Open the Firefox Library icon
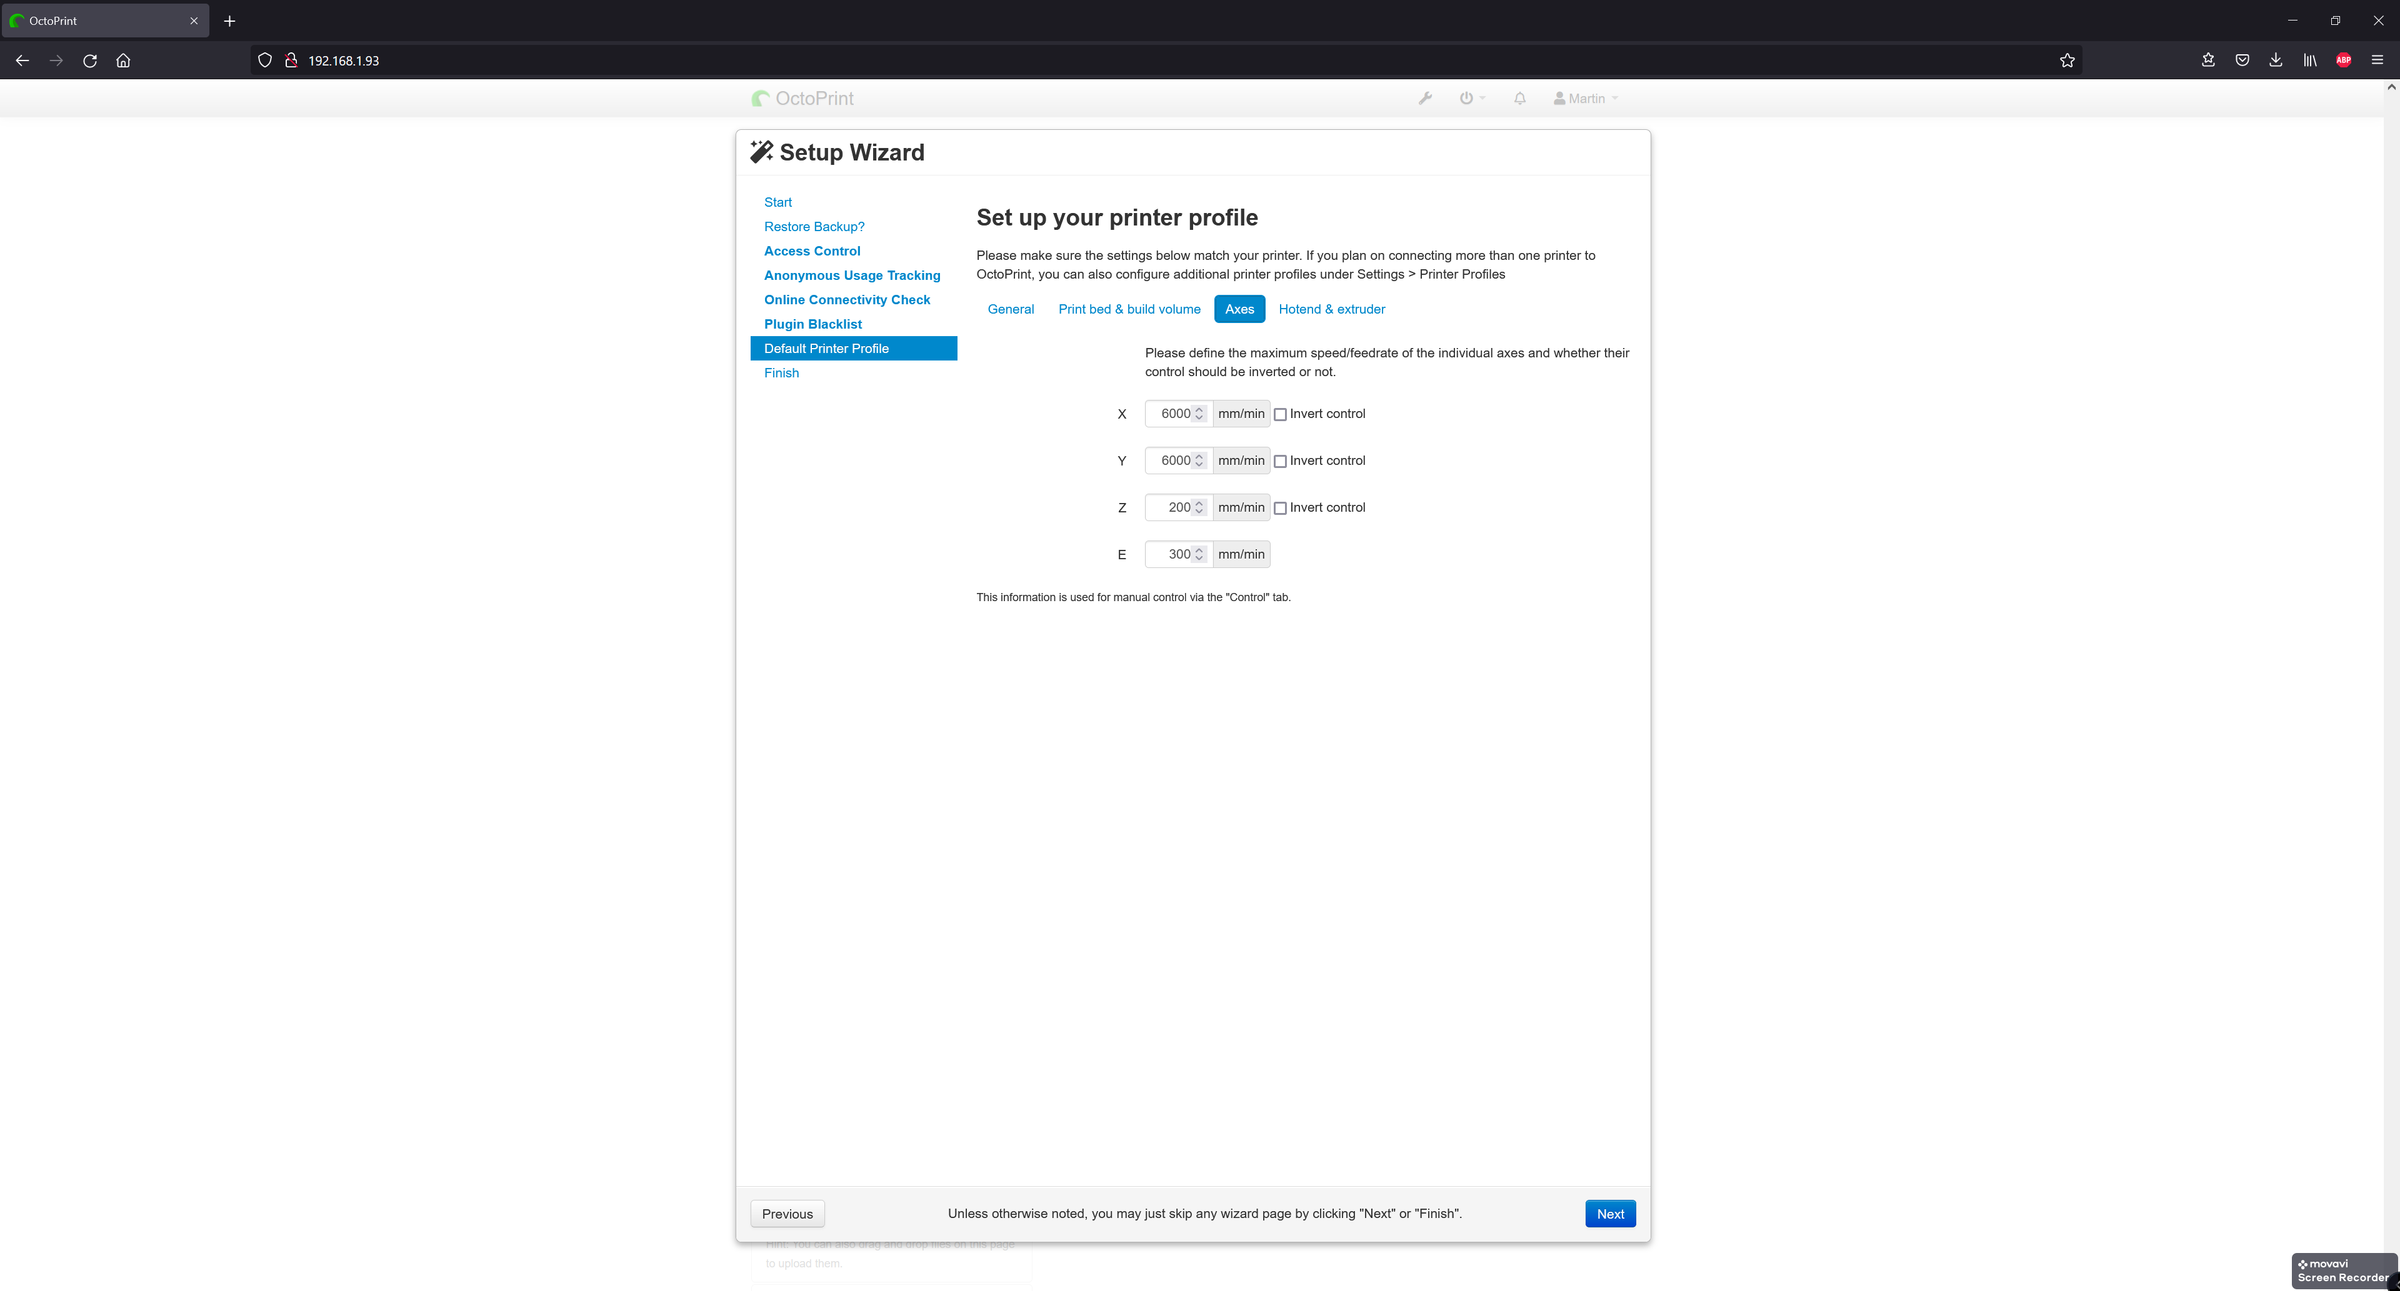This screenshot has width=2400, height=1291. (2309, 60)
